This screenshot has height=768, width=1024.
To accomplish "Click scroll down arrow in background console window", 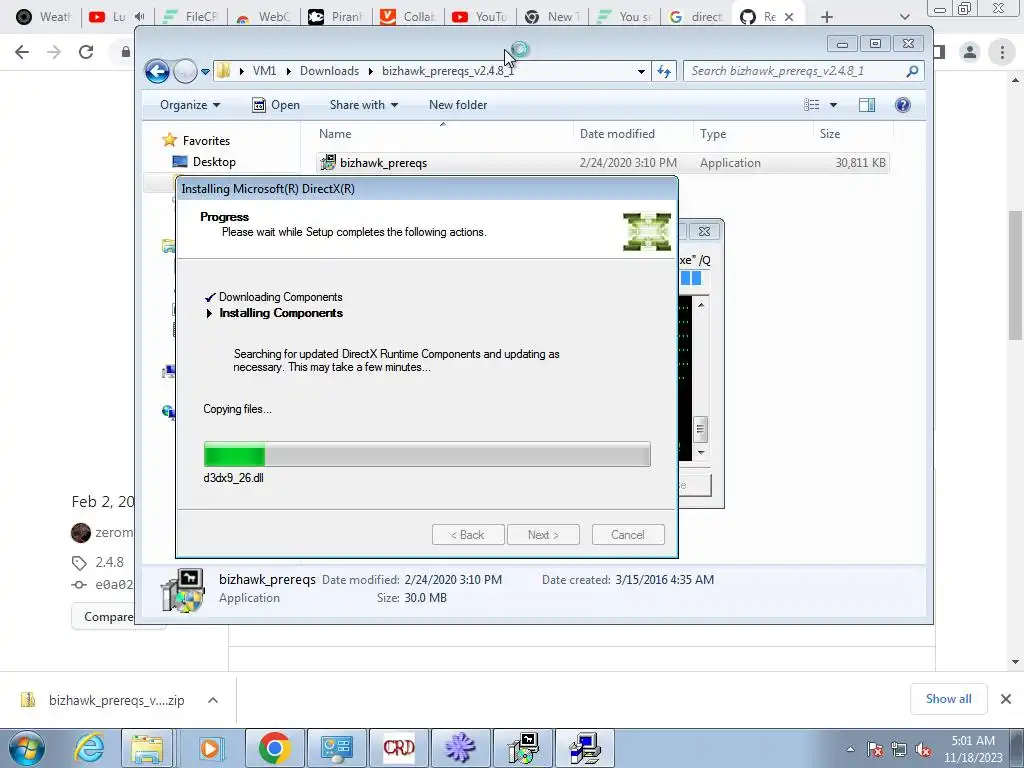I will coord(701,452).
